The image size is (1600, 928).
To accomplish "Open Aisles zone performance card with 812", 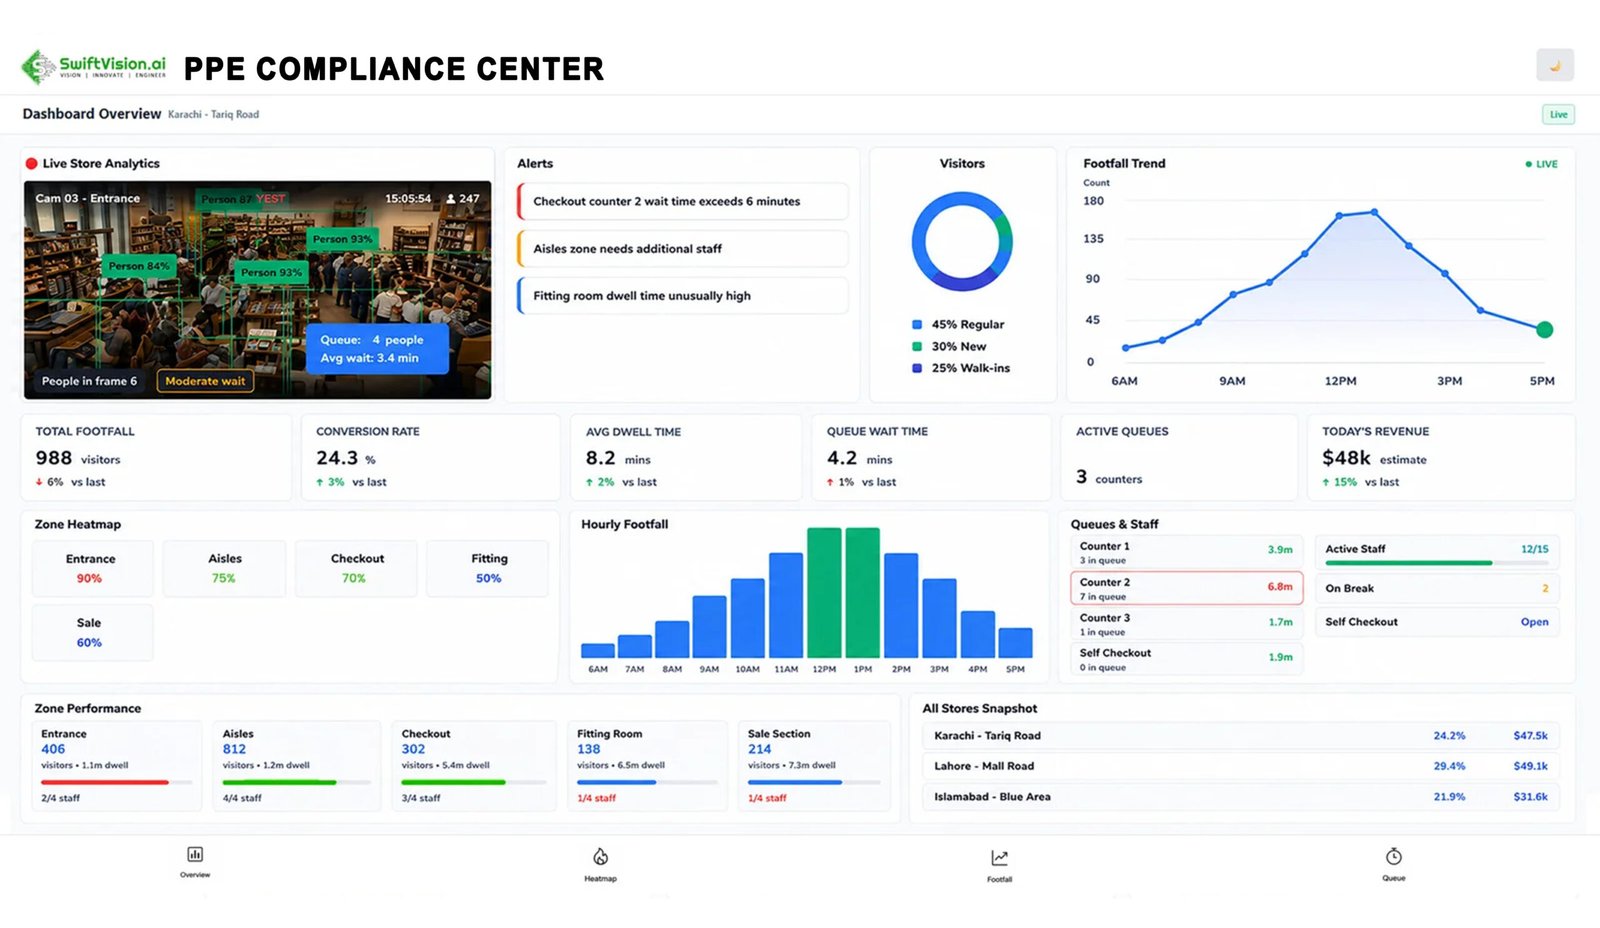I will pos(298,766).
